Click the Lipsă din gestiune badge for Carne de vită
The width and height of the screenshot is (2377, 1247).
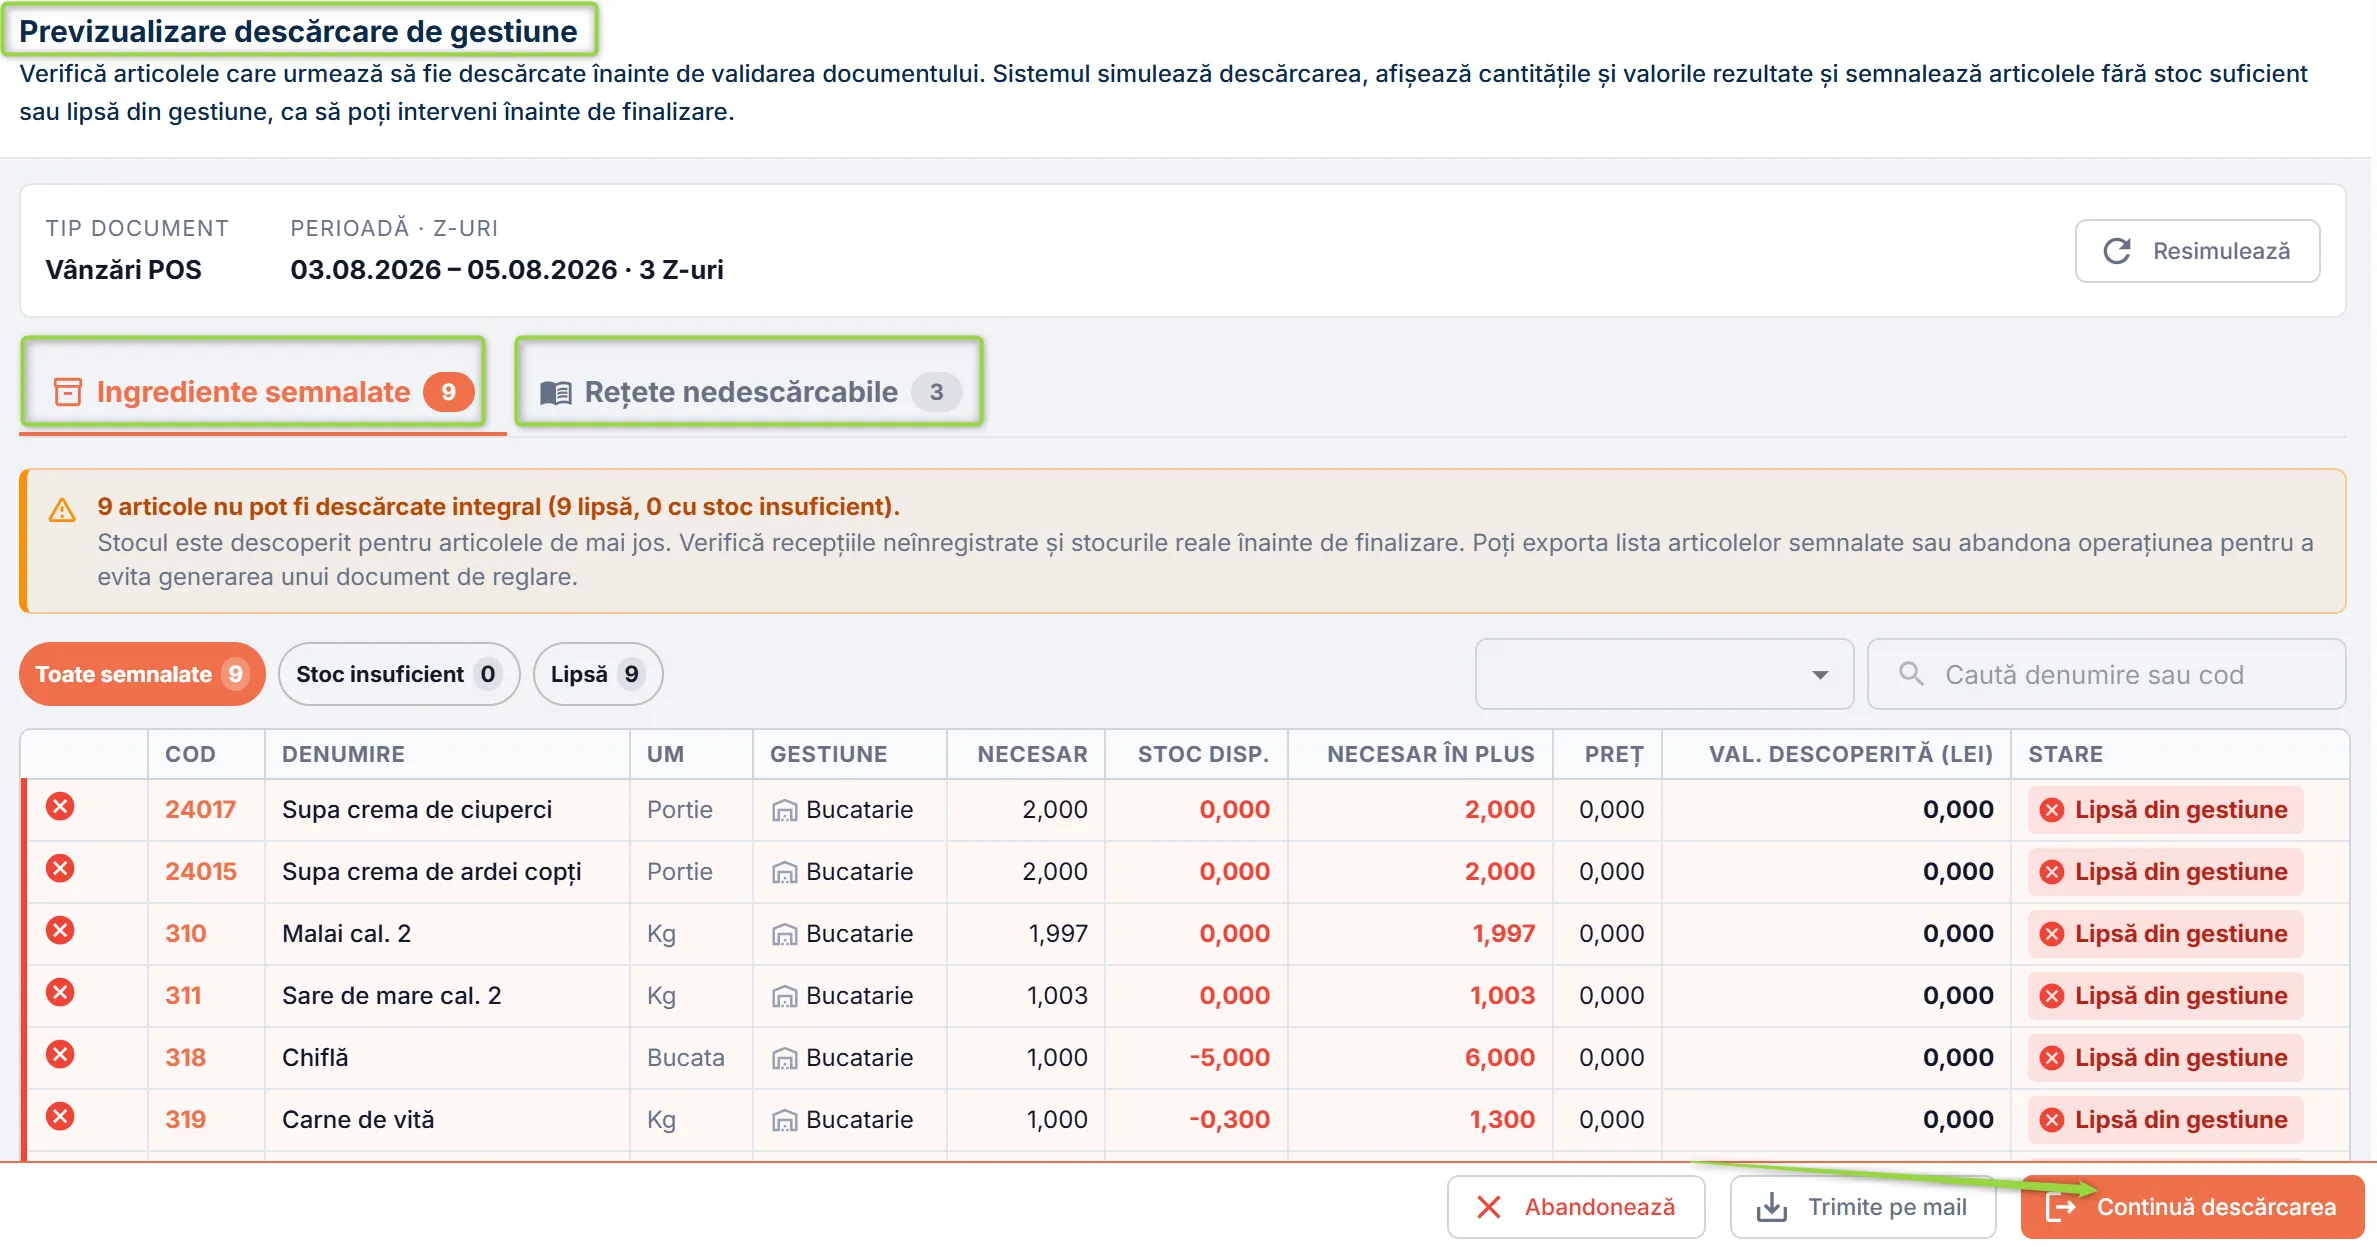pyautogui.click(x=2166, y=1119)
